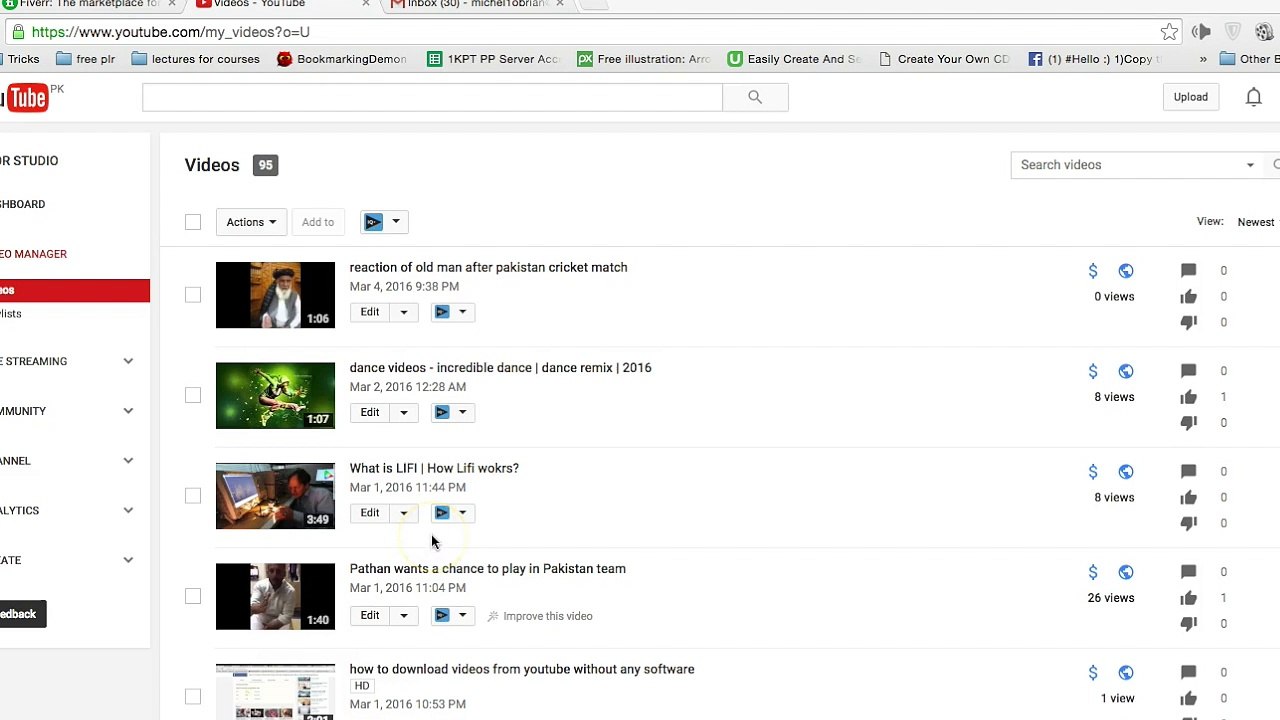The height and width of the screenshot is (720, 1280).
Task: Open the Actions dropdown
Action: [x=251, y=222]
